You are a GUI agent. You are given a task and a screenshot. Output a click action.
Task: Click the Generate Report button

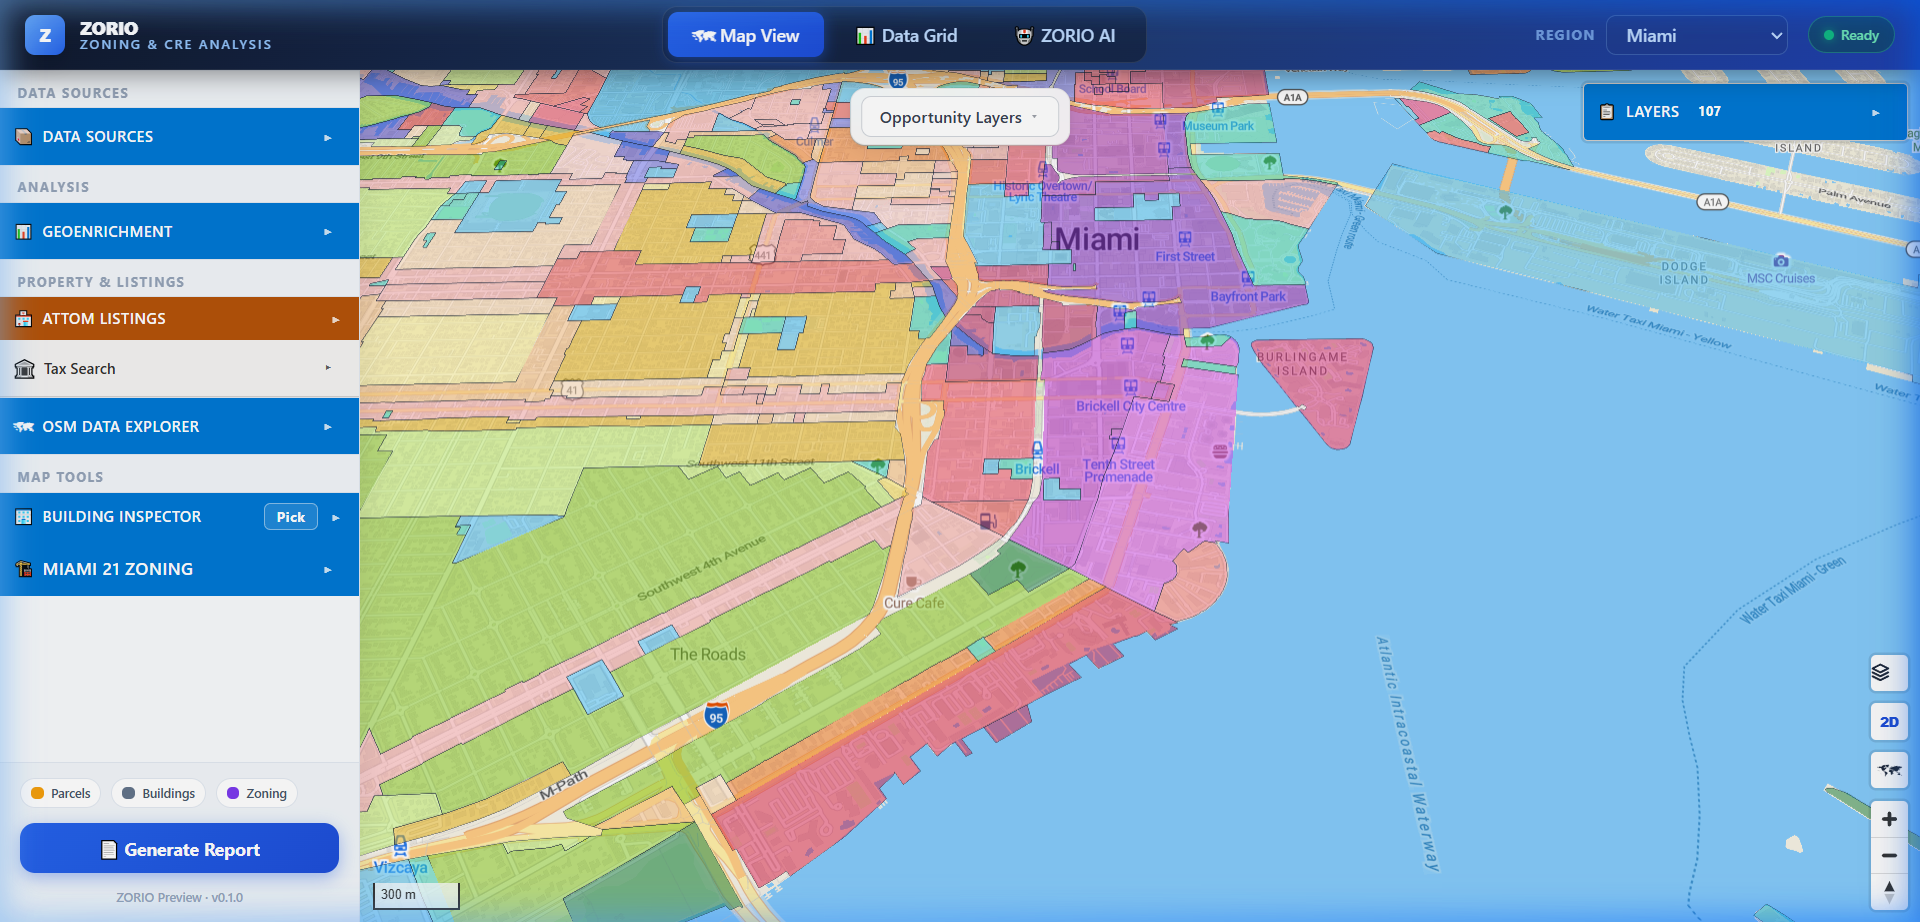pos(180,849)
